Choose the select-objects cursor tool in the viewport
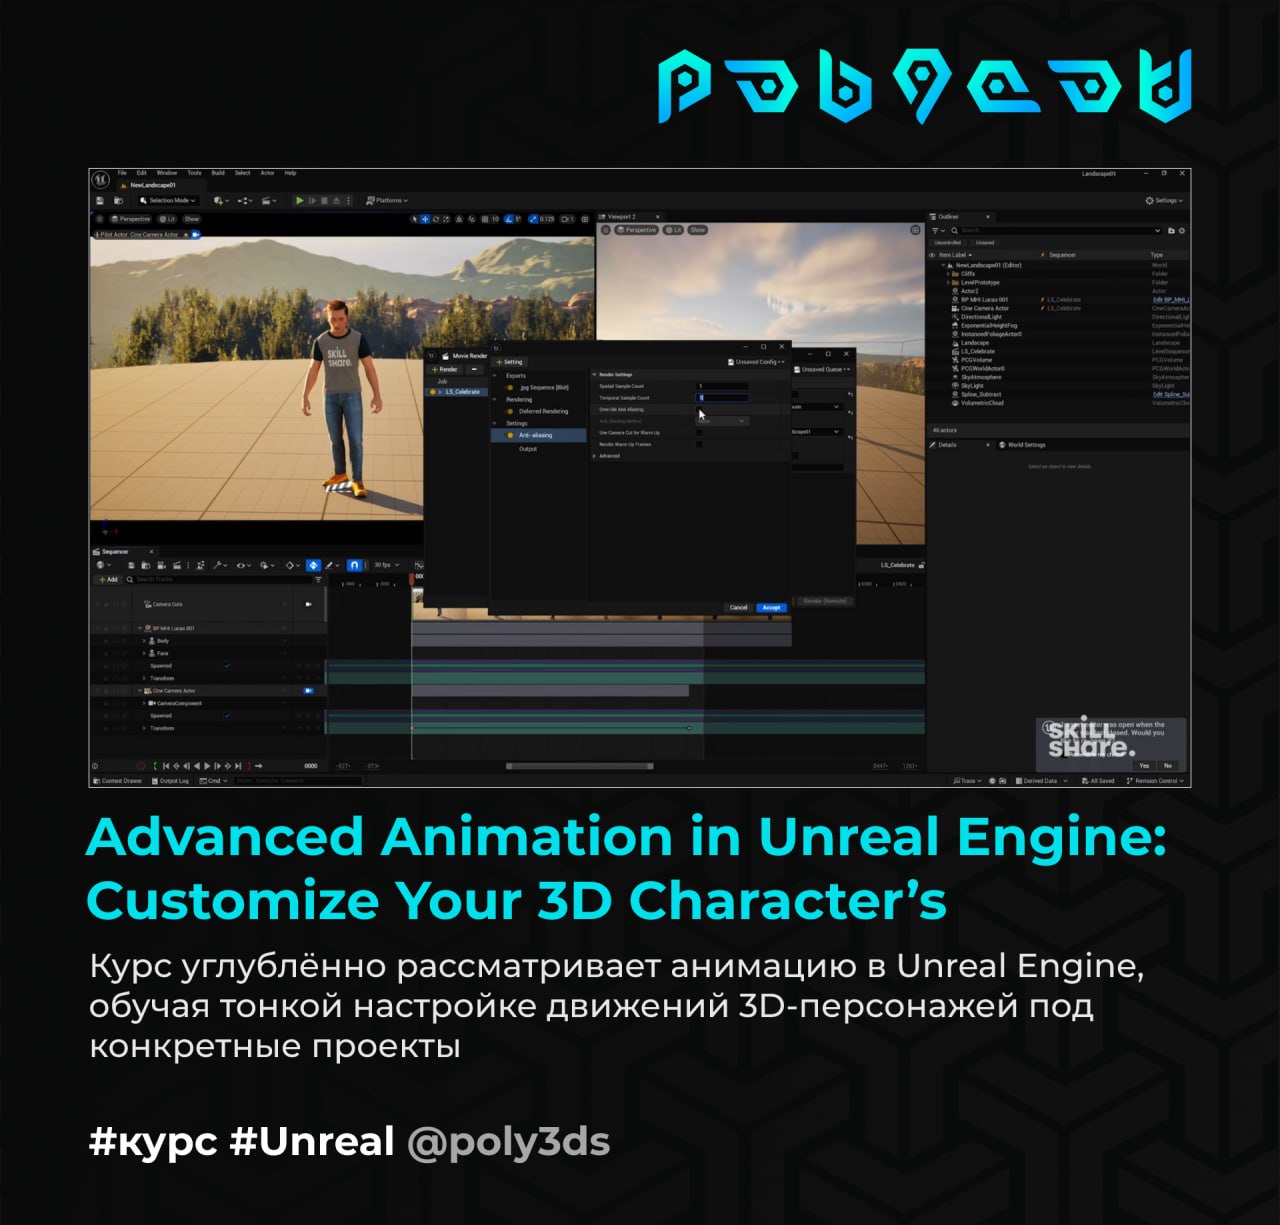1280x1225 pixels. [x=415, y=219]
